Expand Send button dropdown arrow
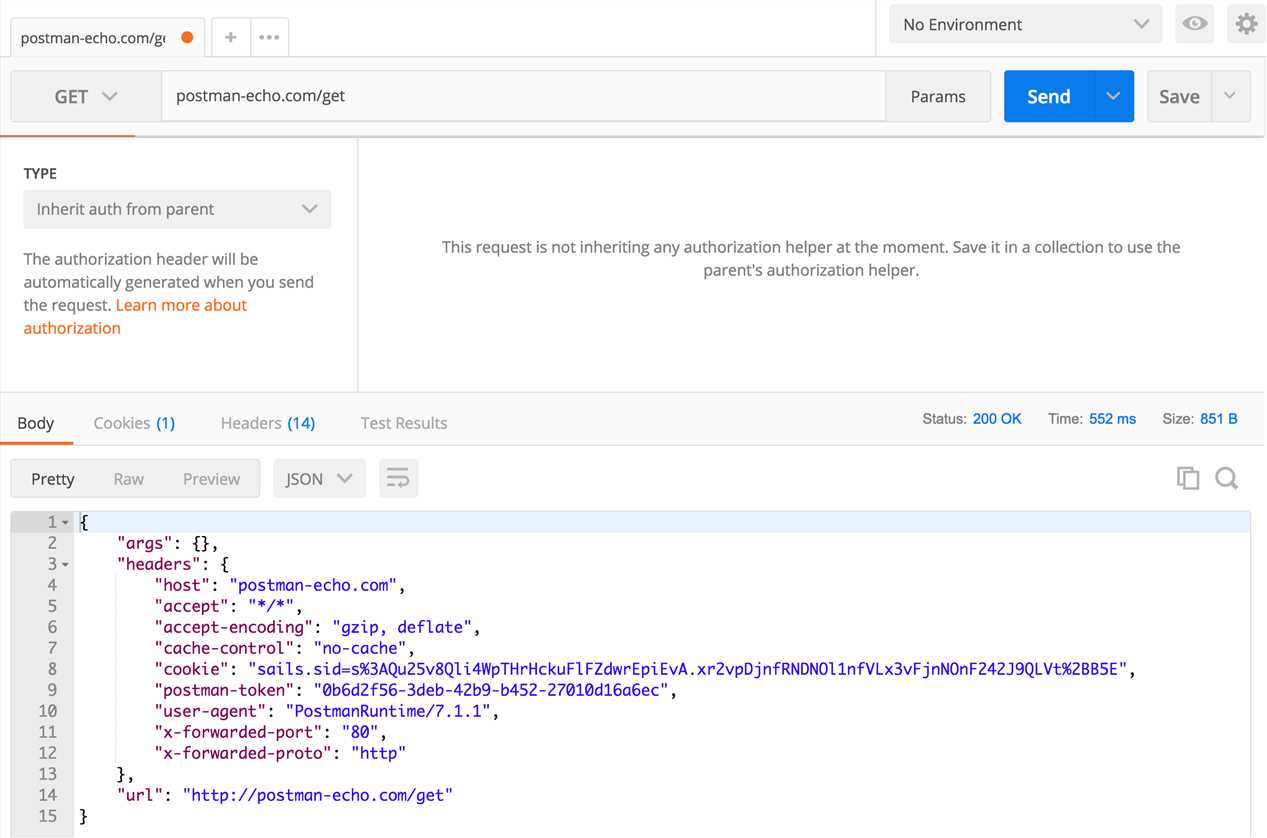The height and width of the screenshot is (838, 1267). pos(1113,96)
